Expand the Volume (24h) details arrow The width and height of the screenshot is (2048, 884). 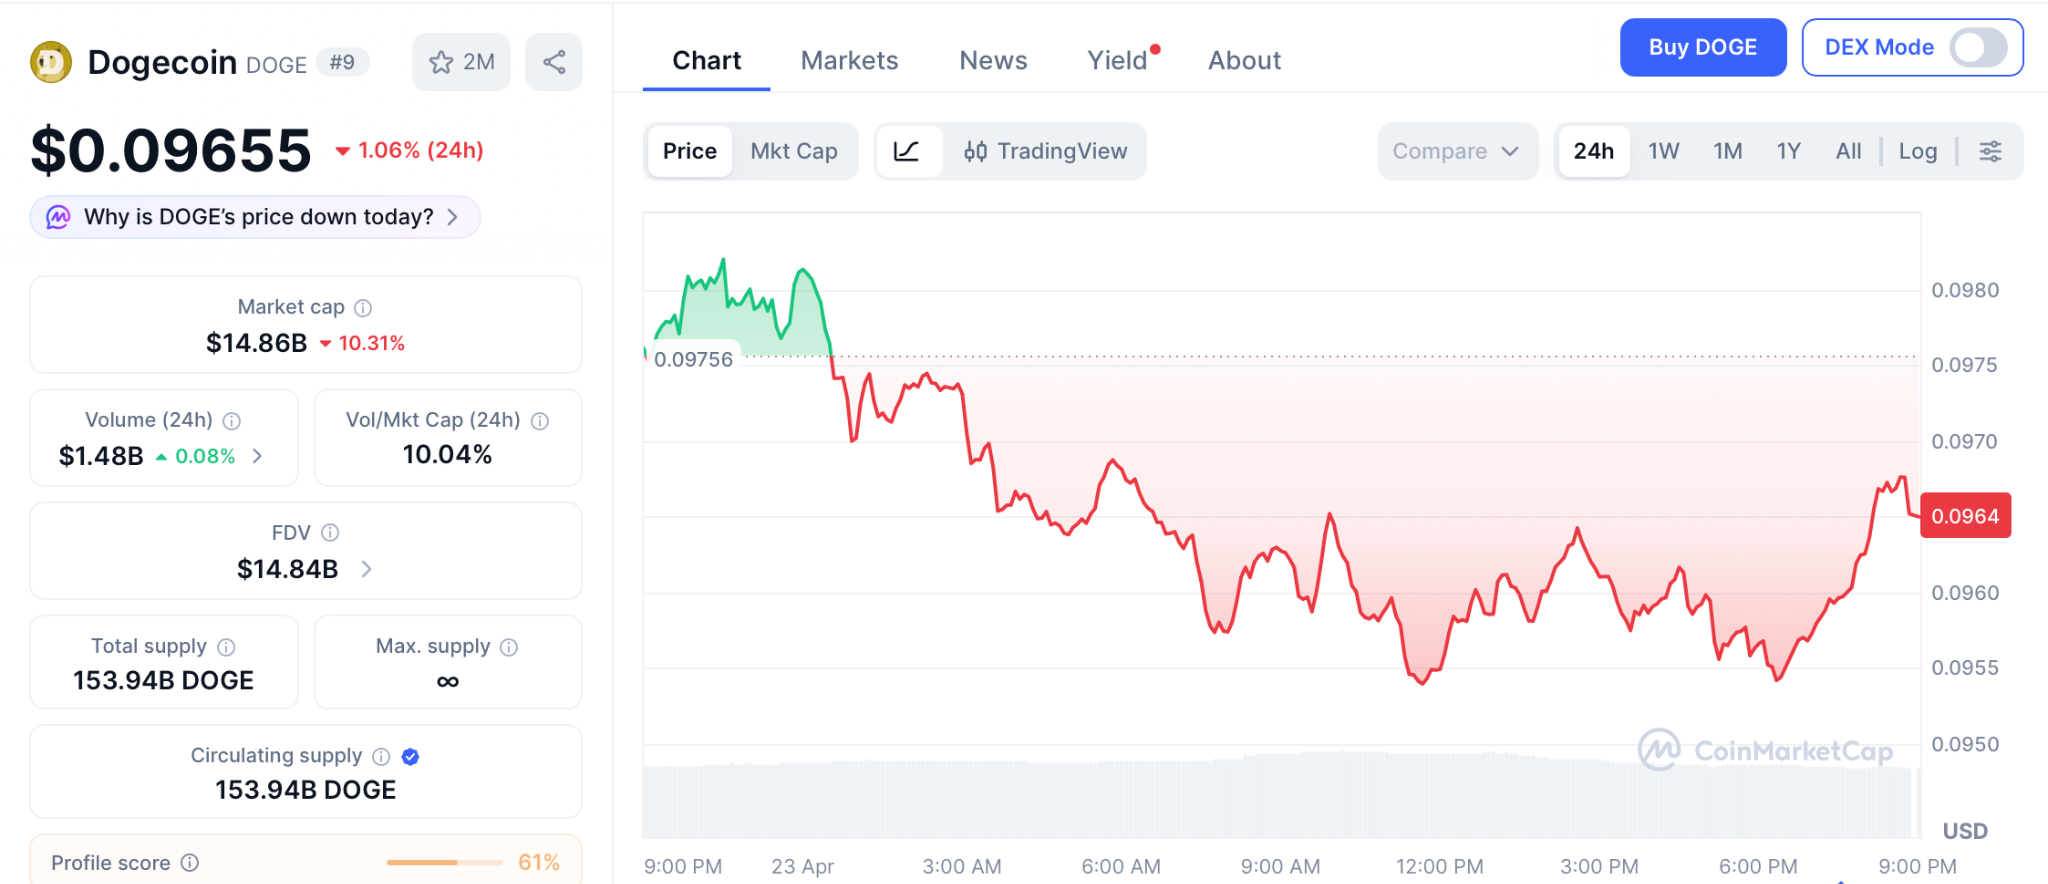click(x=258, y=456)
